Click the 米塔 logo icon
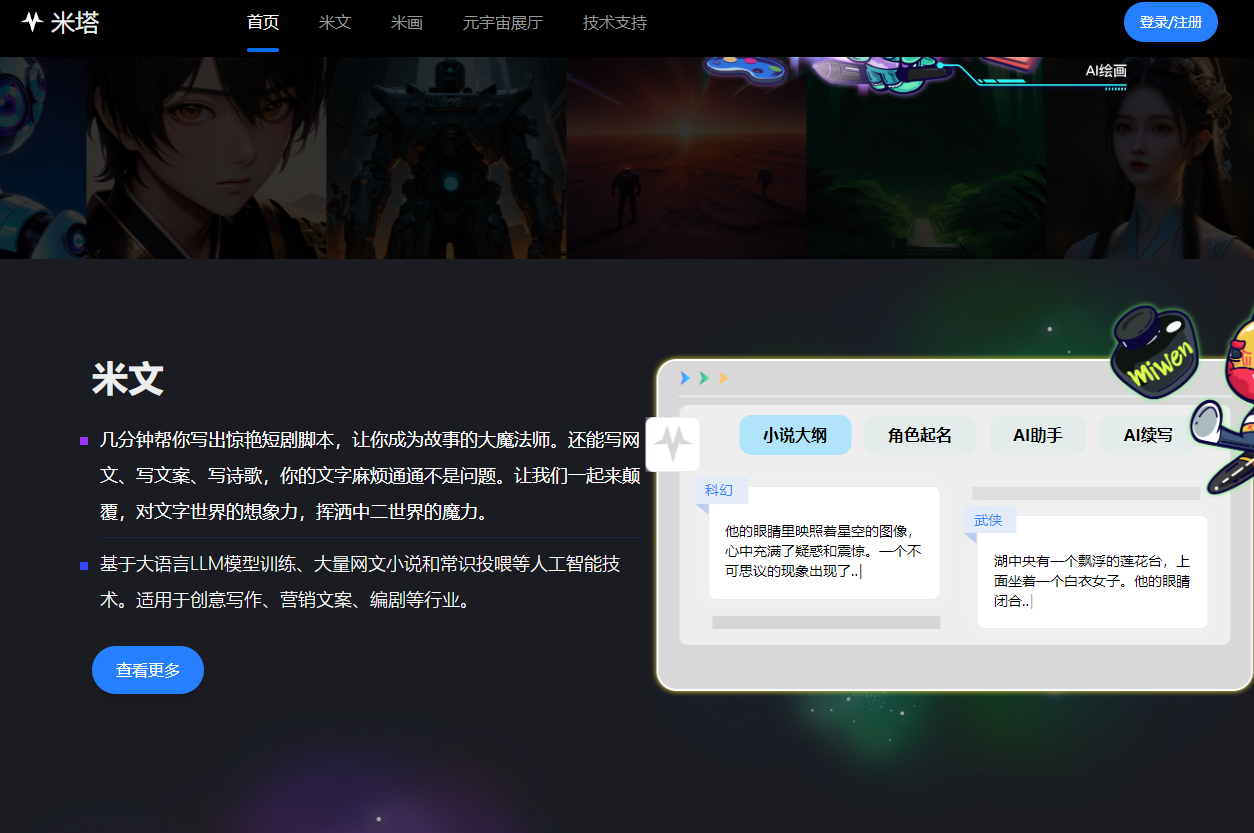Screen dimensions: 1254x833 32,22
